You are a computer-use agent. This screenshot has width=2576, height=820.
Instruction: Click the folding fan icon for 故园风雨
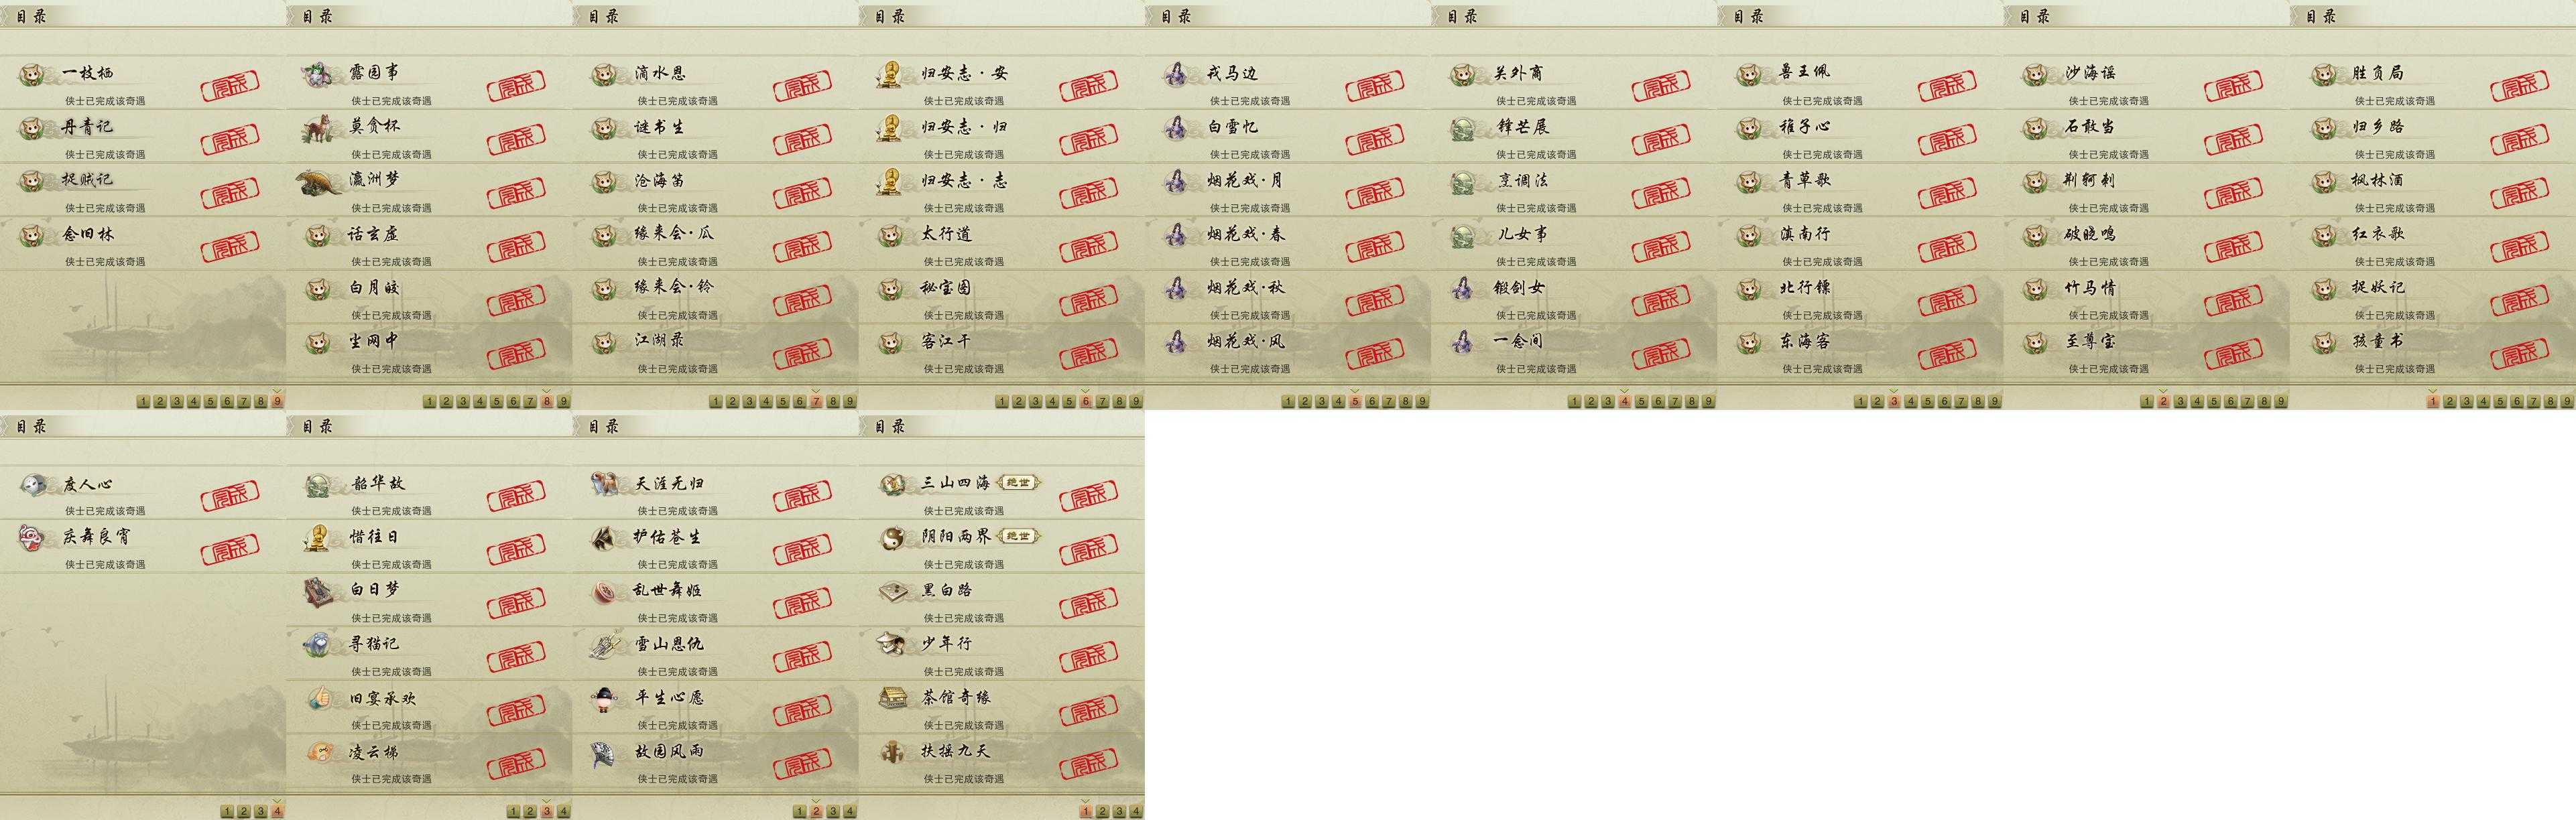pyautogui.click(x=605, y=752)
